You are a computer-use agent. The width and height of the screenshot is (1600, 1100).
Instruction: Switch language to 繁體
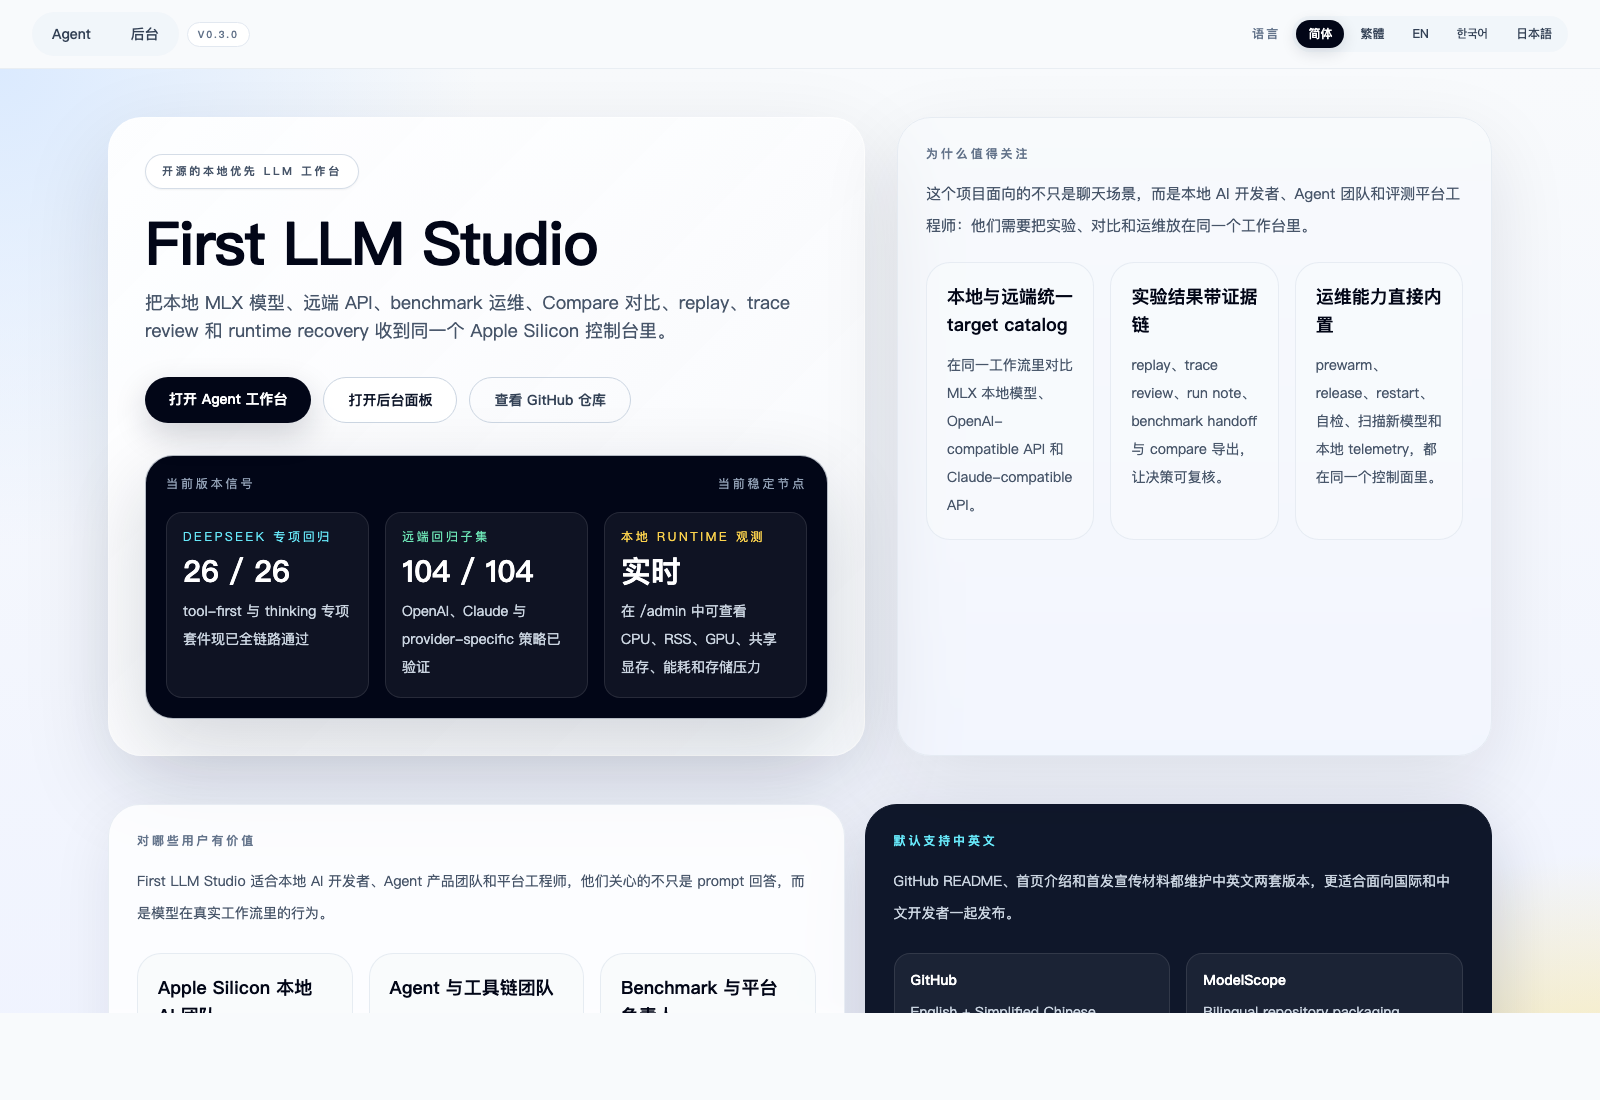(1372, 34)
